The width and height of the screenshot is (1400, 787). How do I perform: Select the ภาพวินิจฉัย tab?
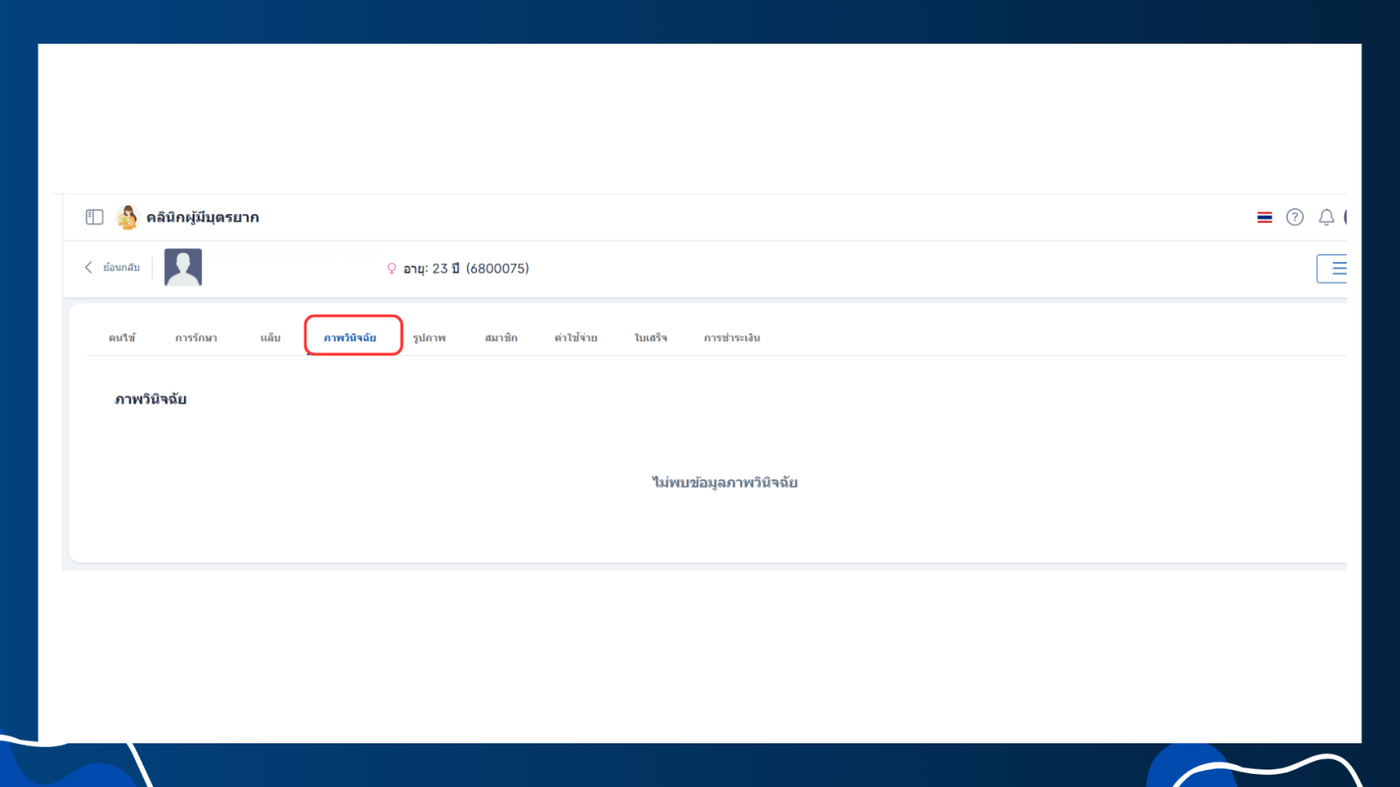click(350, 338)
